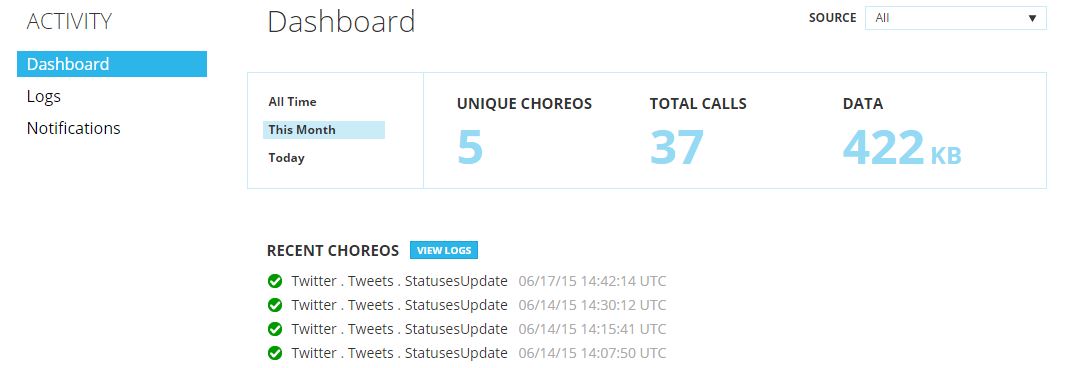This screenshot has height=368, width=1071.
Task: Select the Today period filter
Action: (x=286, y=158)
